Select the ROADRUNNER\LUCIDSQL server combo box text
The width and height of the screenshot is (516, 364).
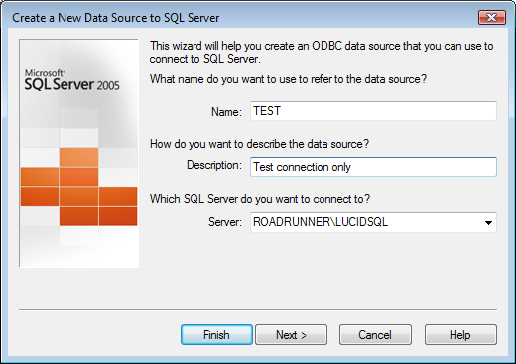[x=320, y=222]
